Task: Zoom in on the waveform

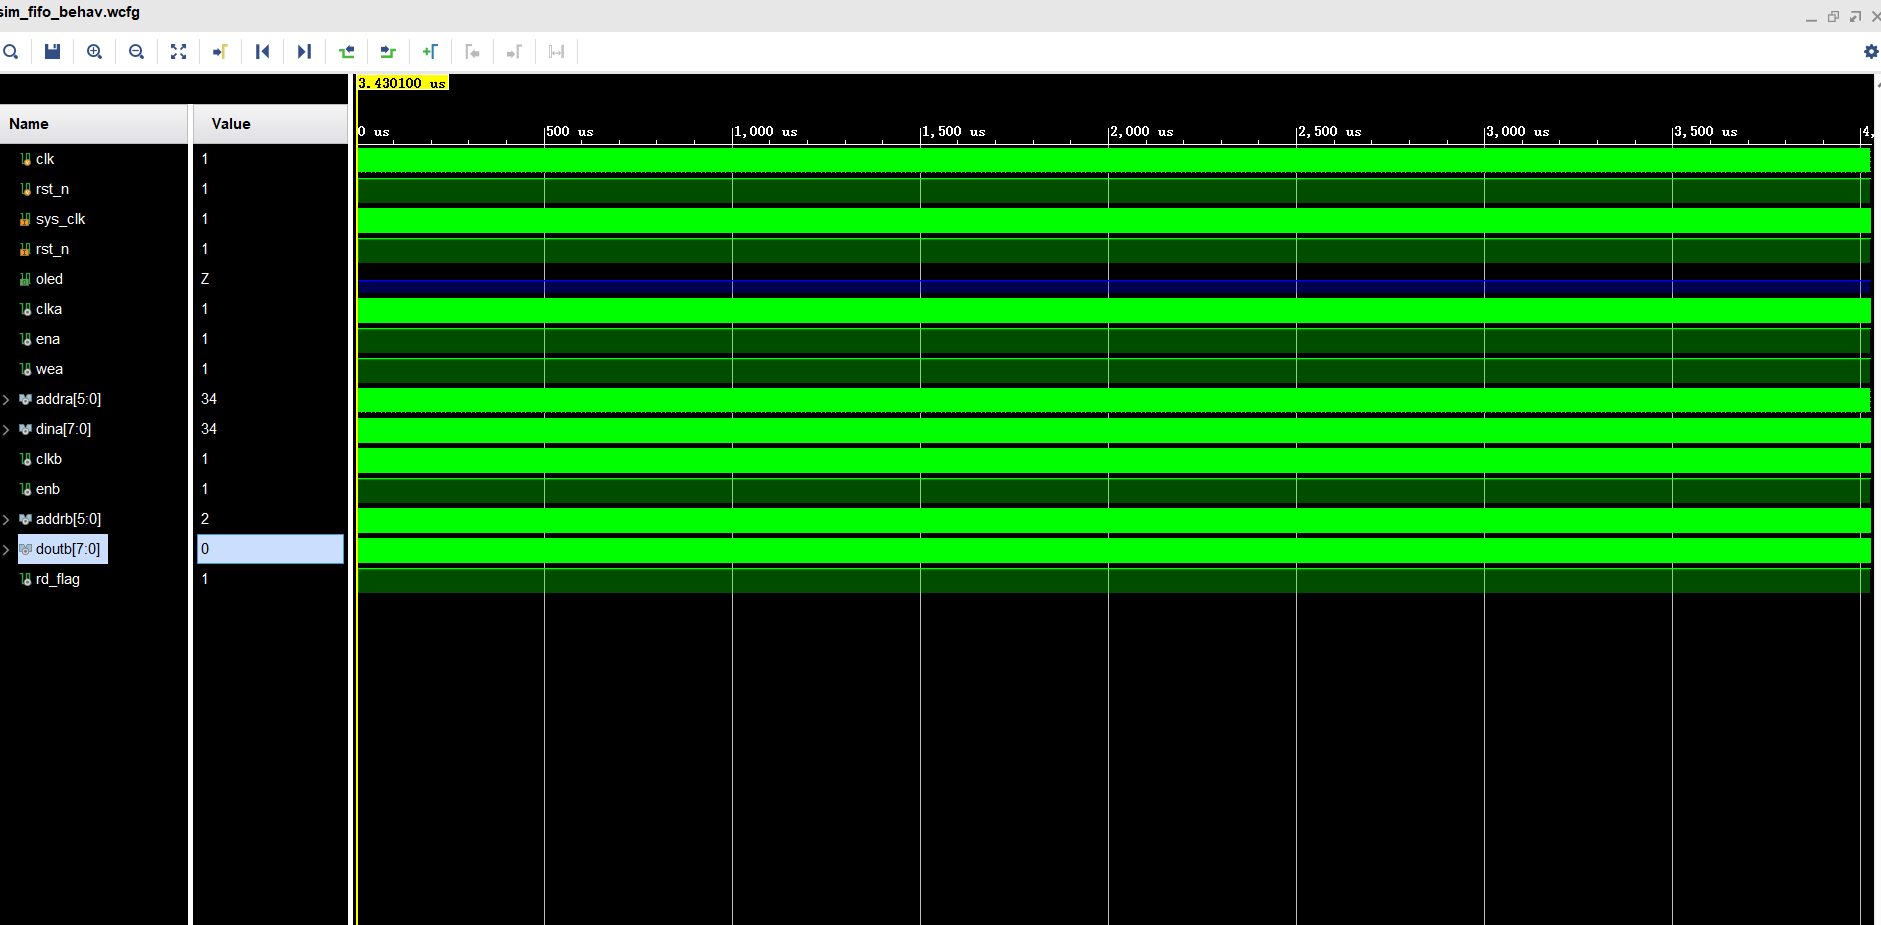Action: pos(94,51)
